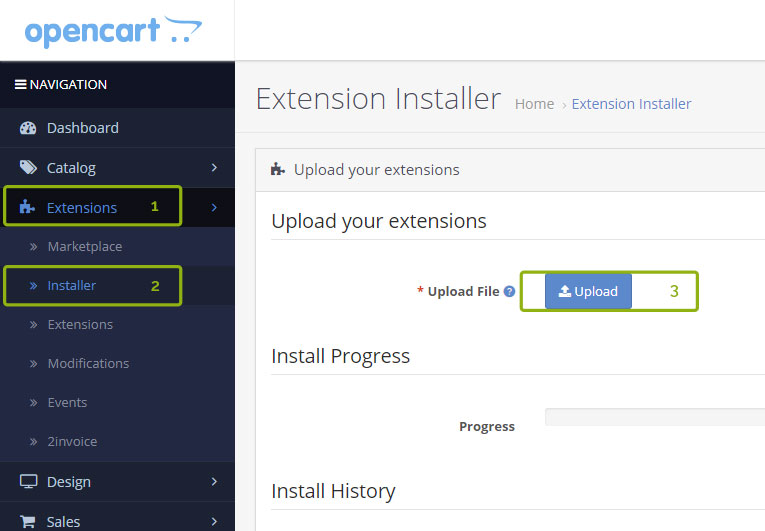
Task: Click the Upload File help question icon
Action: (509, 291)
